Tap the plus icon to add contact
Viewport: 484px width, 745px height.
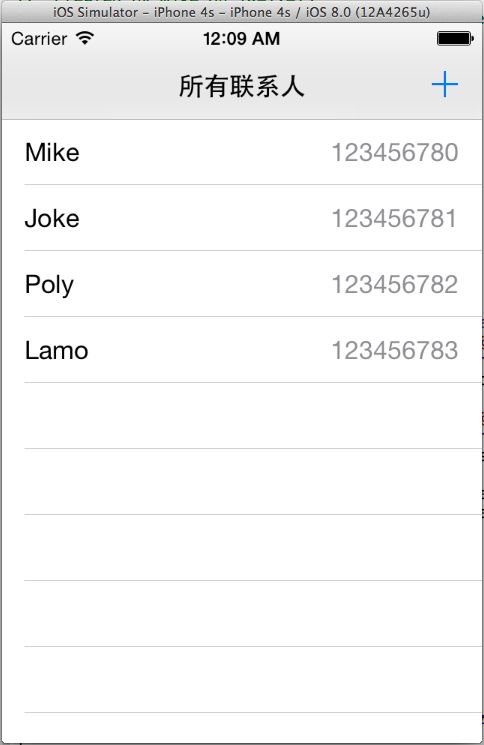pos(445,85)
